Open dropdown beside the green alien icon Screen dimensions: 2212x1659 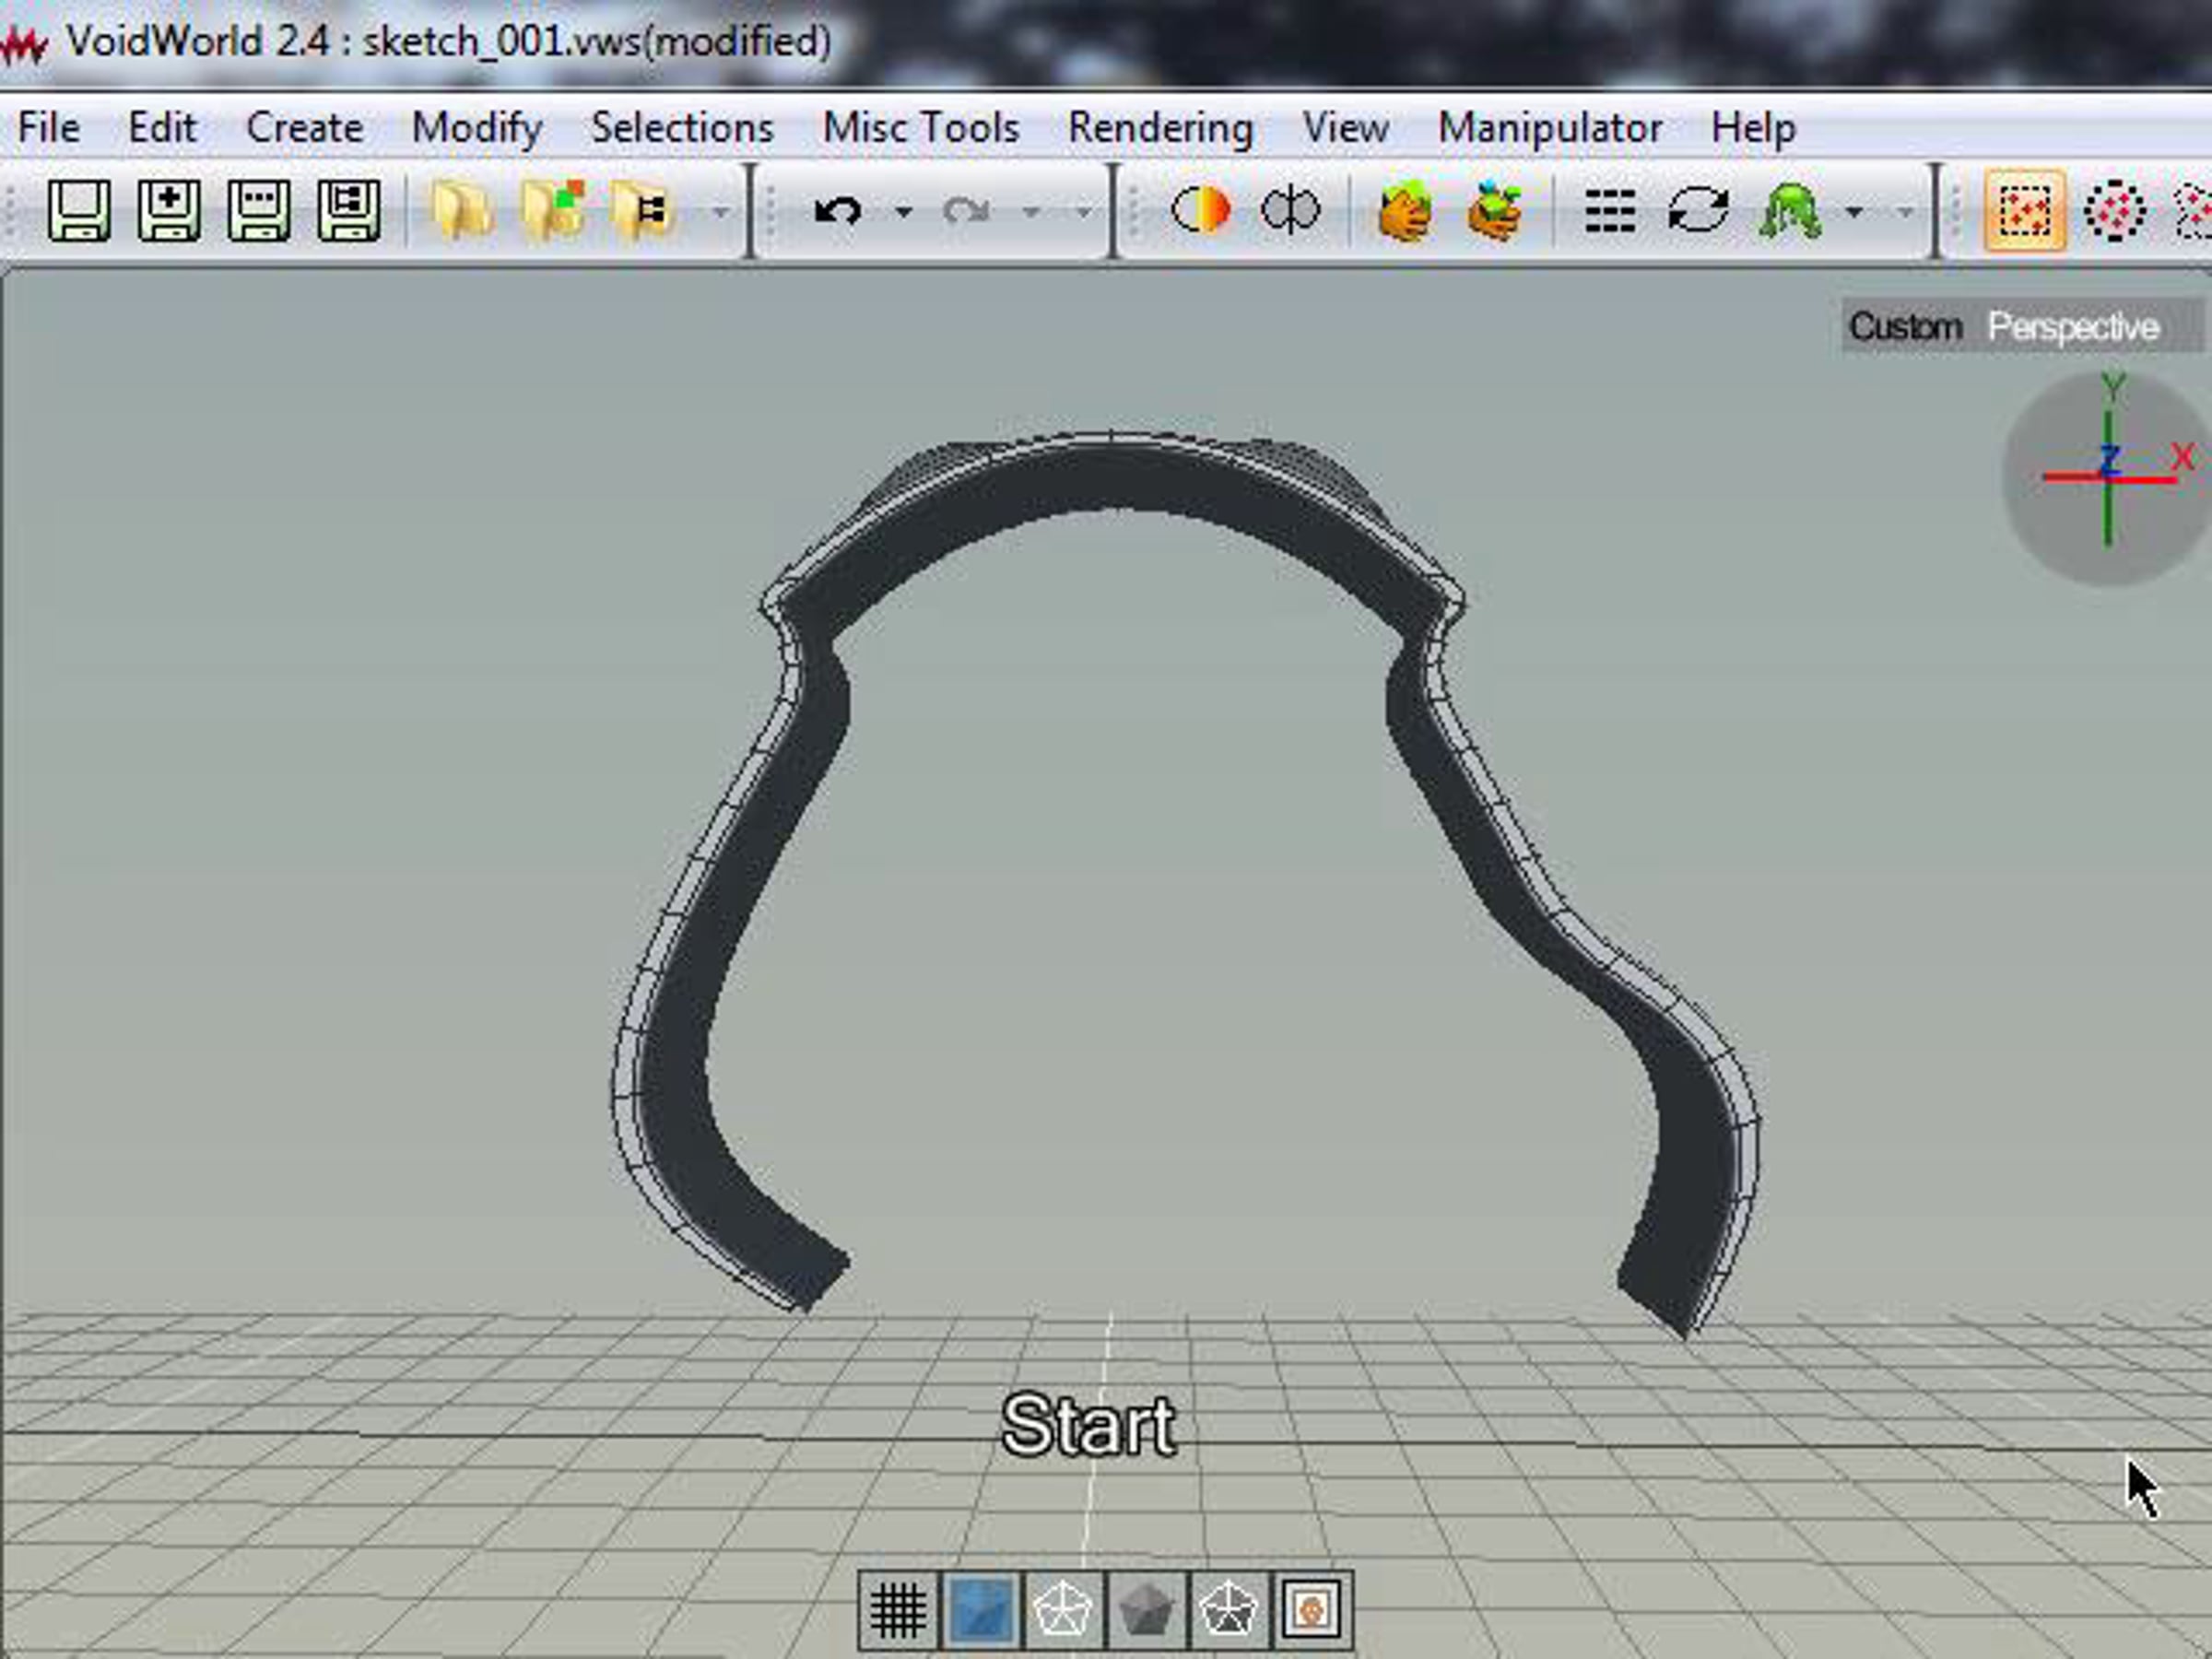point(1854,212)
